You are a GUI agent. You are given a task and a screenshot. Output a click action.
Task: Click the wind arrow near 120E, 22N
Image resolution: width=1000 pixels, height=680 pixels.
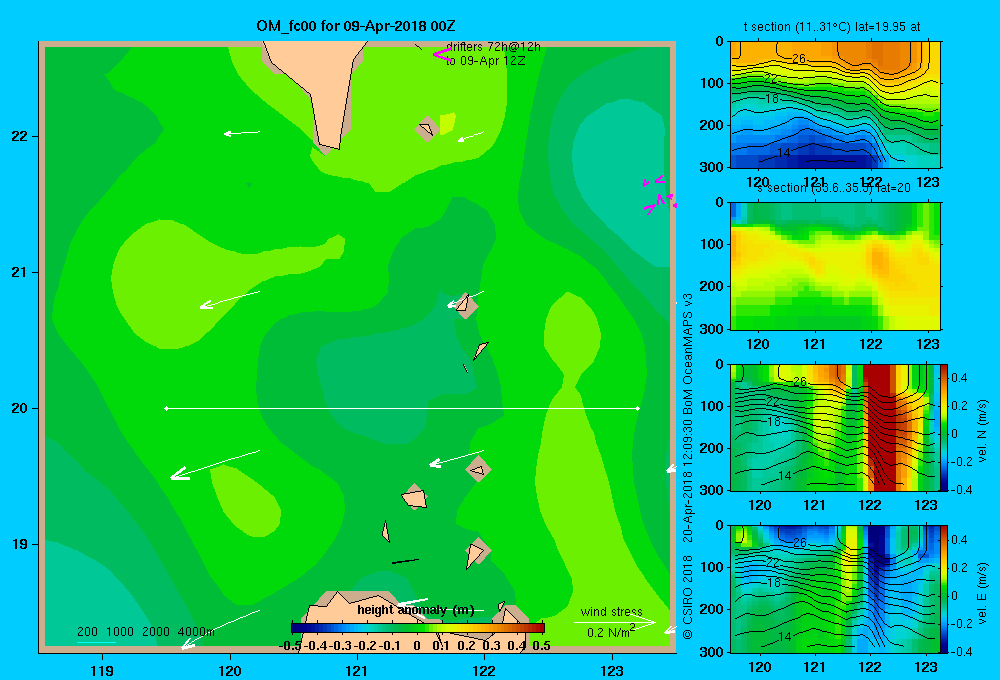click(242, 133)
